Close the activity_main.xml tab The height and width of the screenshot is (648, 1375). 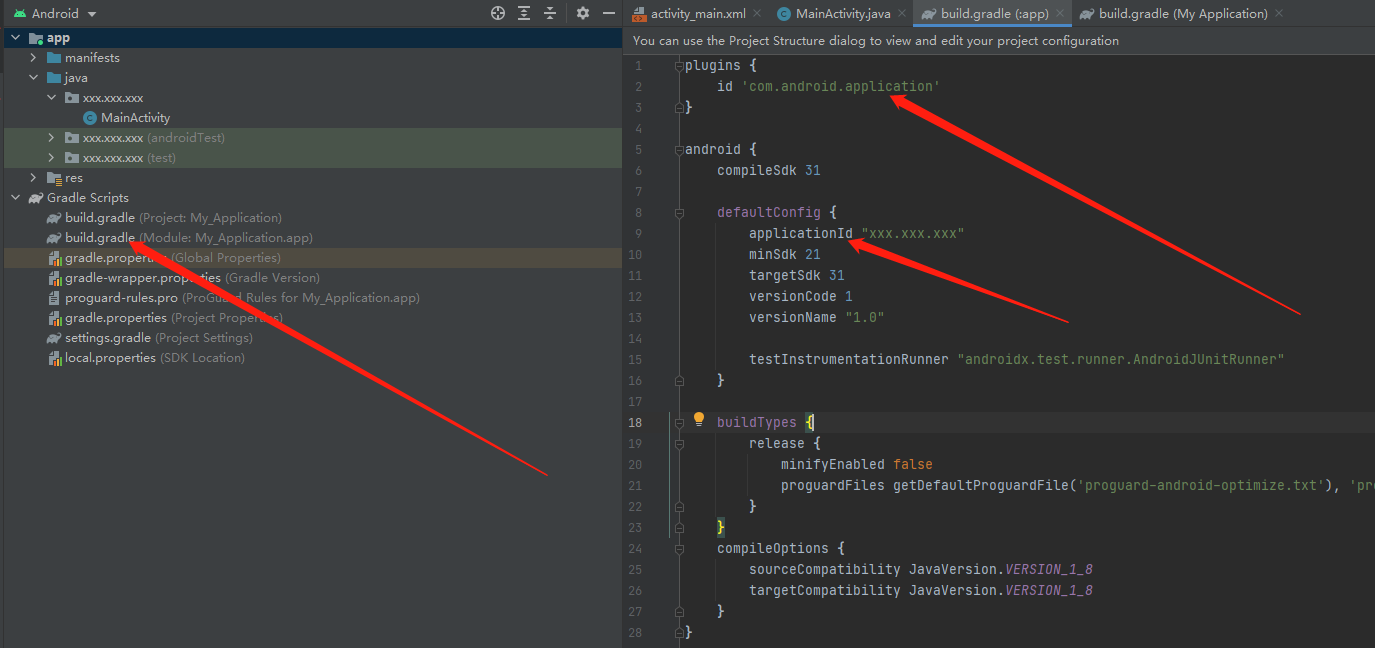pyautogui.click(x=756, y=14)
